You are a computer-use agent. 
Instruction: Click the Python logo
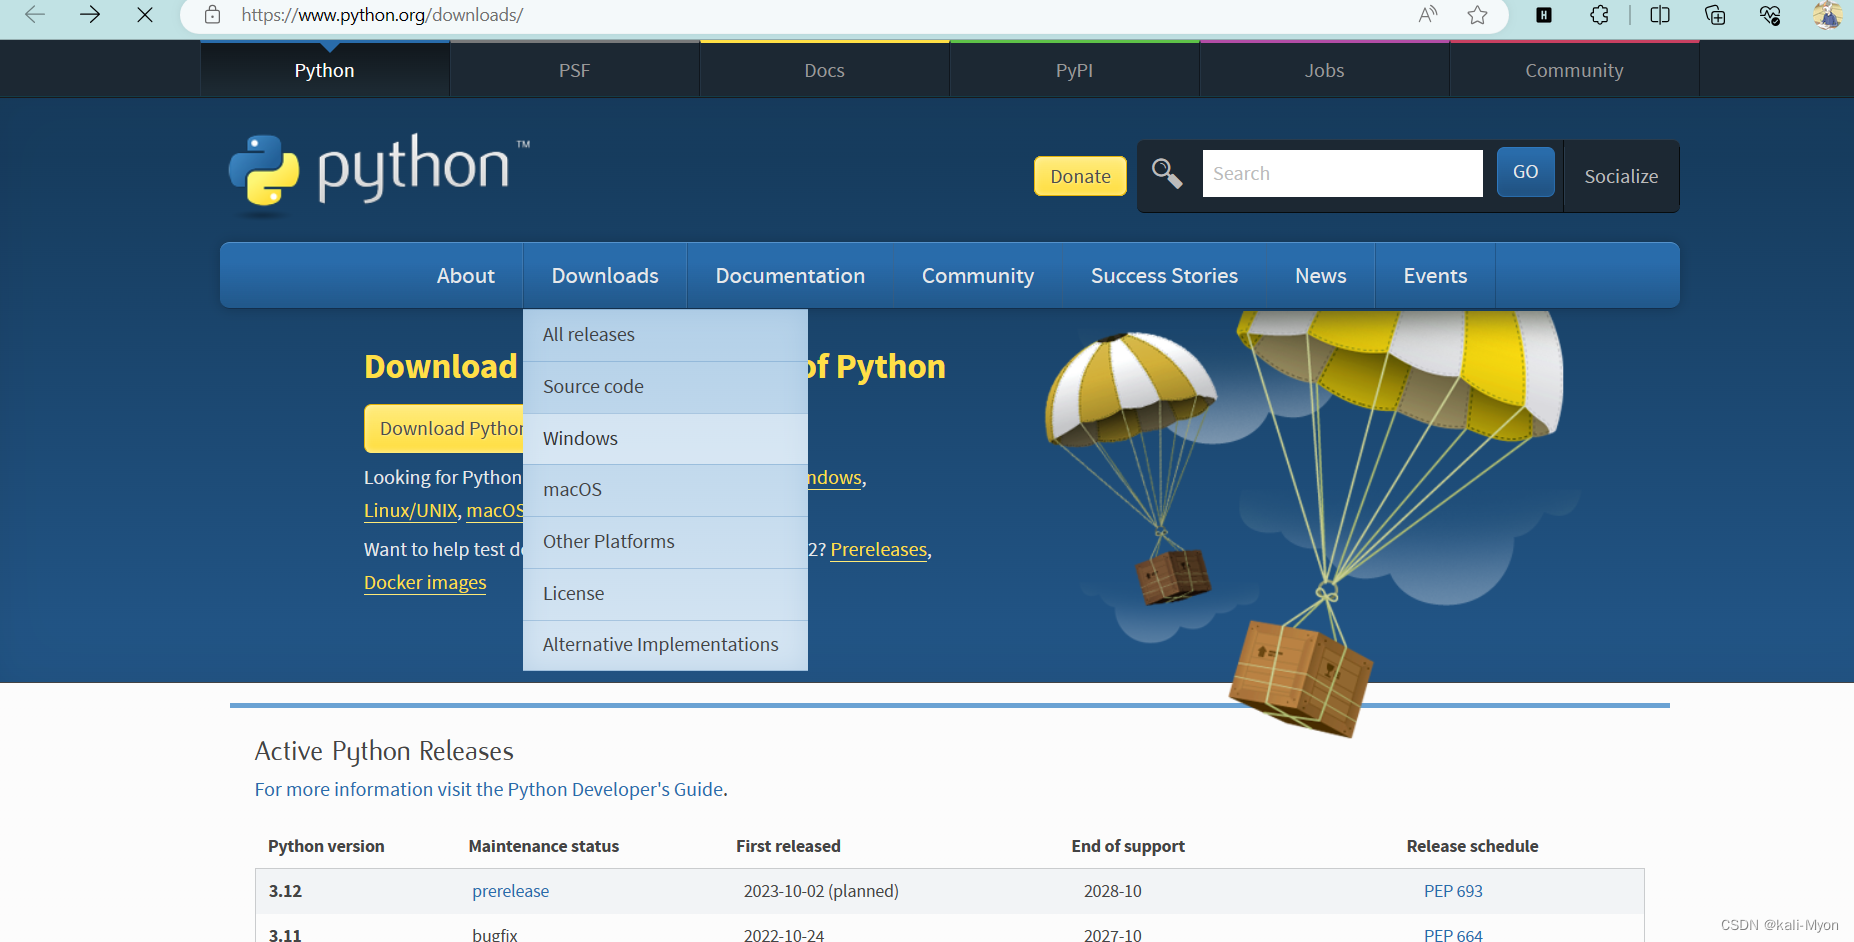click(379, 174)
